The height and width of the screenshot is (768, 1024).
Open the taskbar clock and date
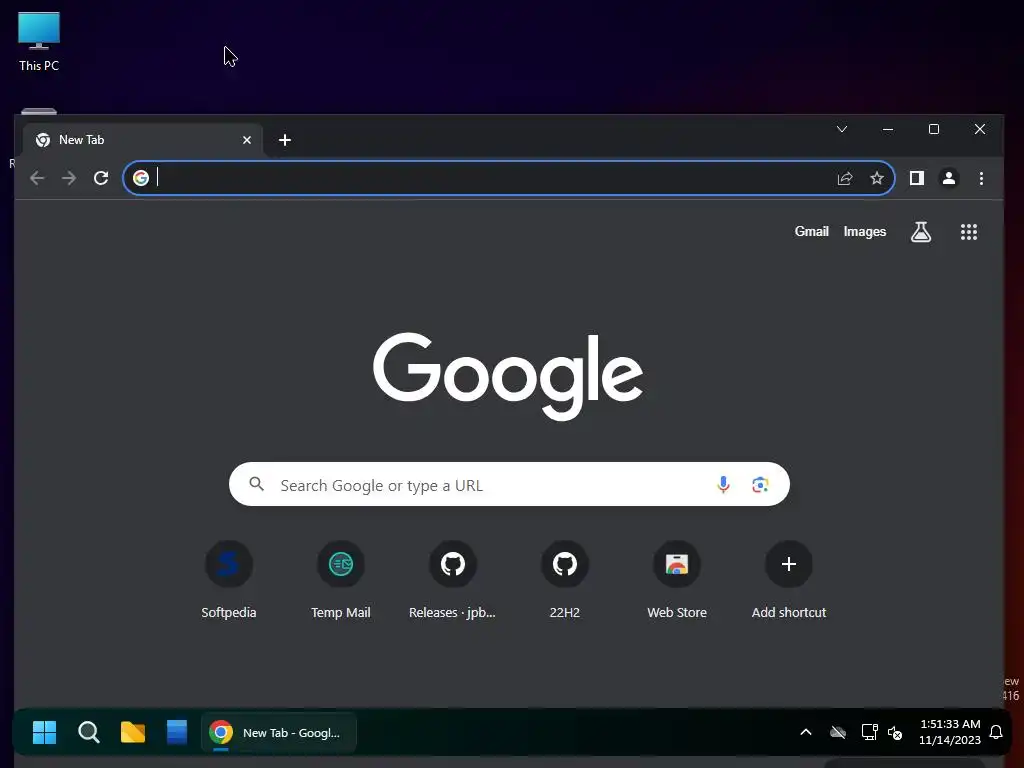click(950, 732)
